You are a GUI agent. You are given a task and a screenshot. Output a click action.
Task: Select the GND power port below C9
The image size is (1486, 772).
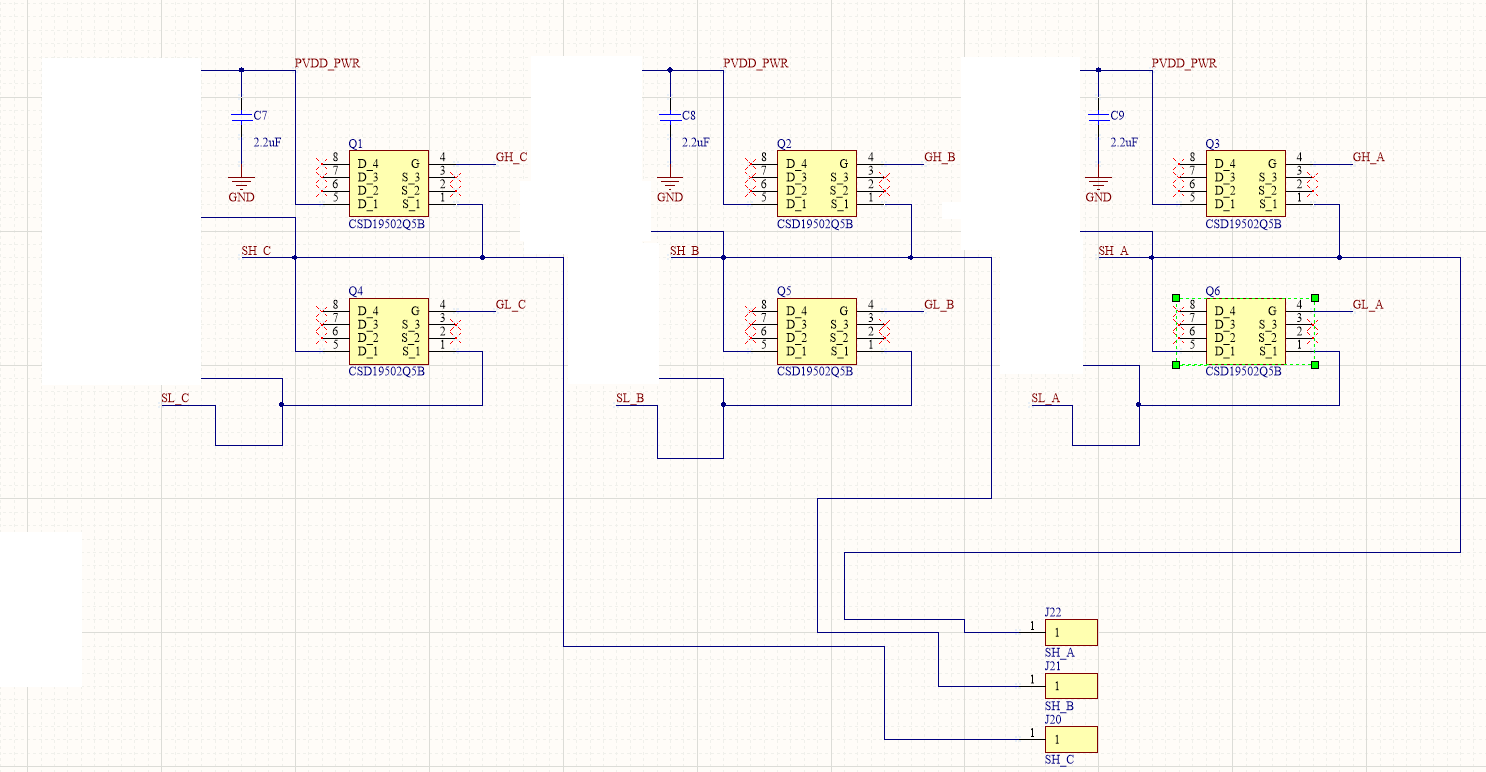pyautogui.click(x=1098, y=189)
